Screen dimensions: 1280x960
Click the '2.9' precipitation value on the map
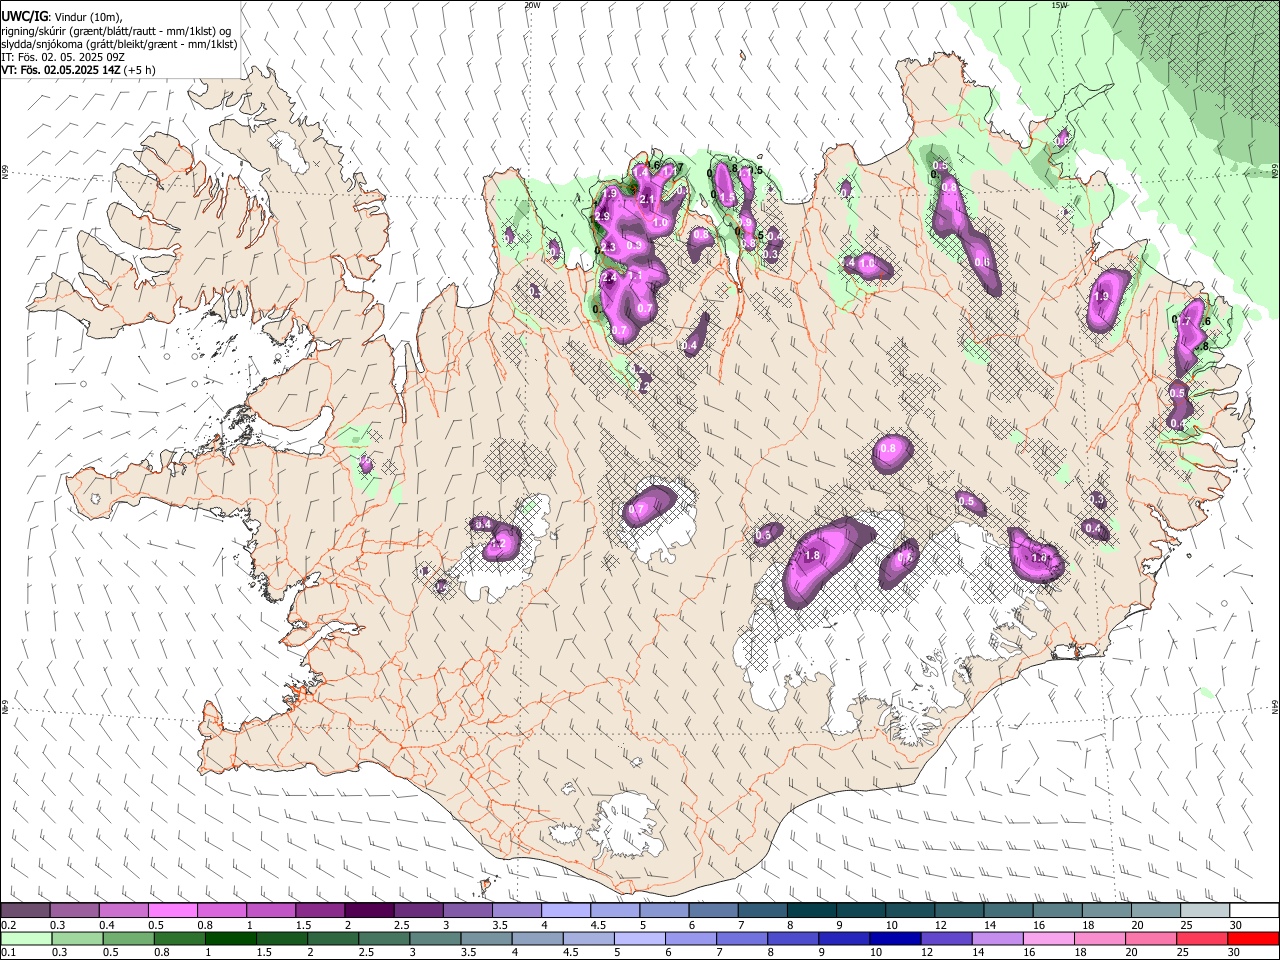tap(602, 217)
